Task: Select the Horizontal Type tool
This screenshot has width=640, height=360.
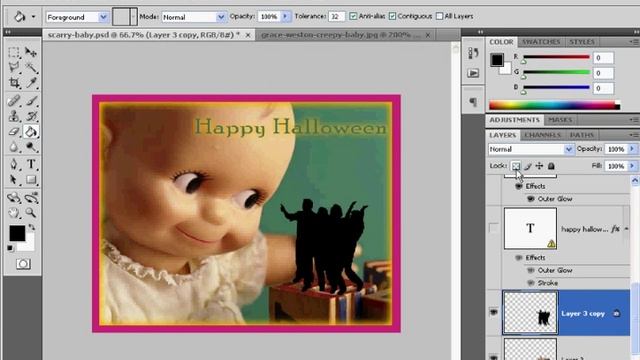Action: (x=31, y=164)
